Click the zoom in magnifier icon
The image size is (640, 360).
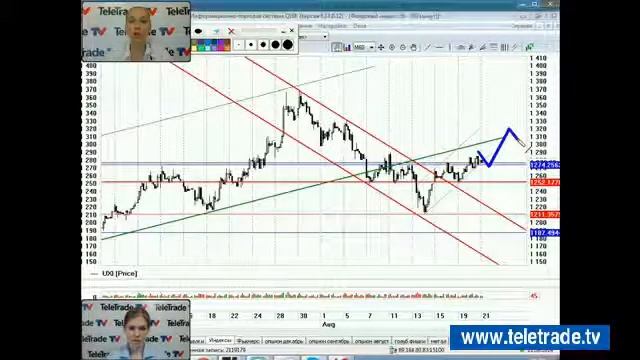(392, 47)
